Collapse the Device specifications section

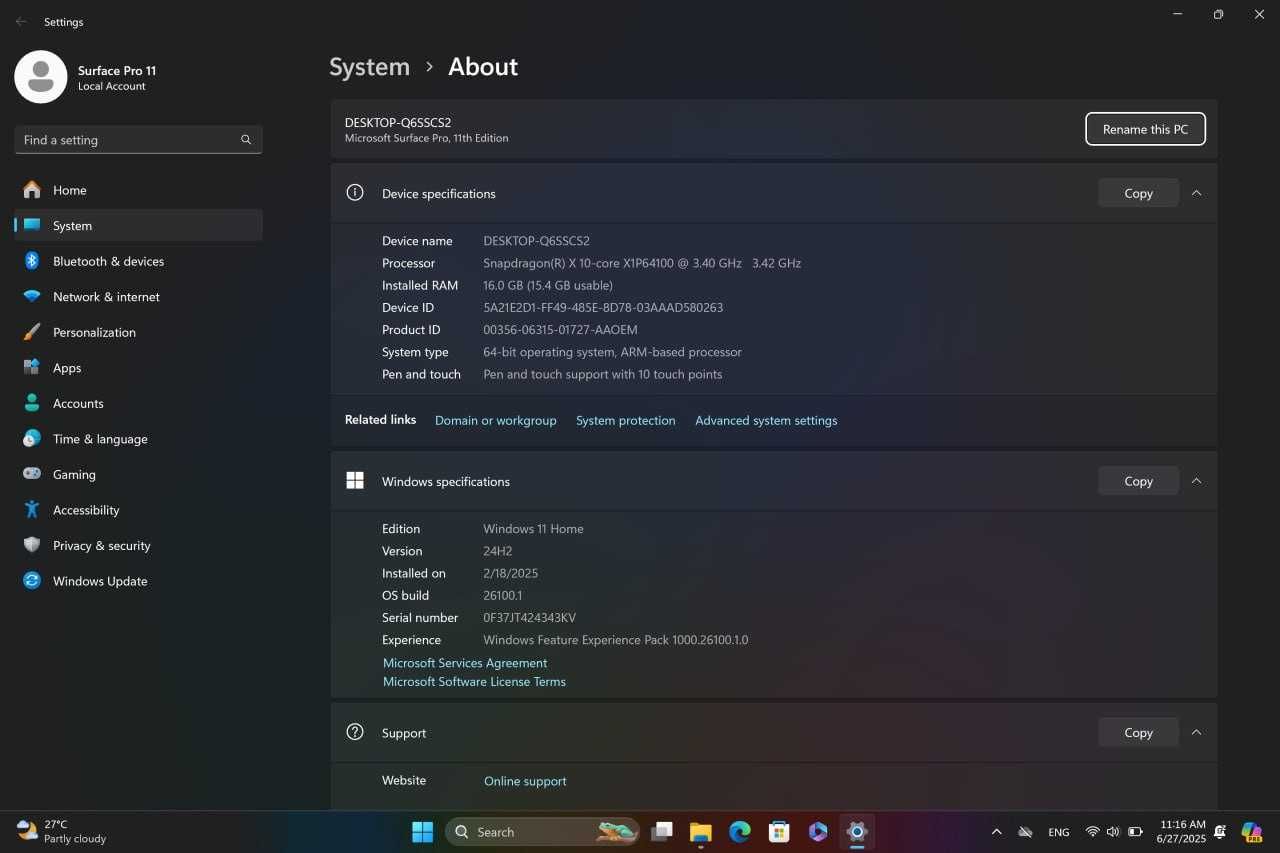(x=1196, y=193)
